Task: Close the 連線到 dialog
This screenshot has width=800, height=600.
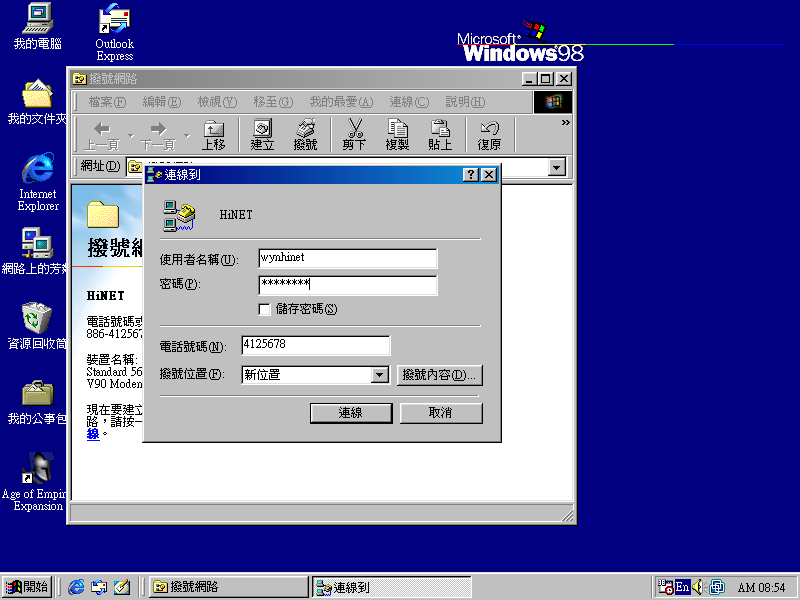Action: click(x=489, y=175)
